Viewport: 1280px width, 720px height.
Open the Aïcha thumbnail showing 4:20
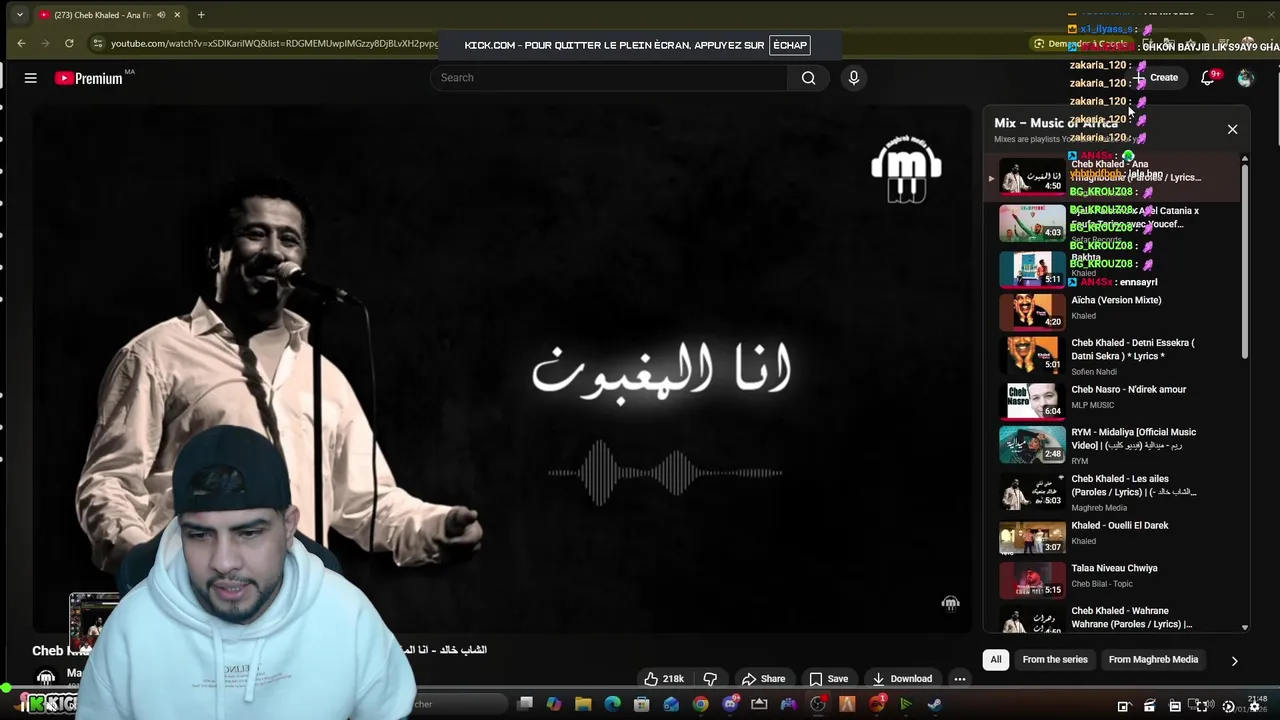(1032, 311)
